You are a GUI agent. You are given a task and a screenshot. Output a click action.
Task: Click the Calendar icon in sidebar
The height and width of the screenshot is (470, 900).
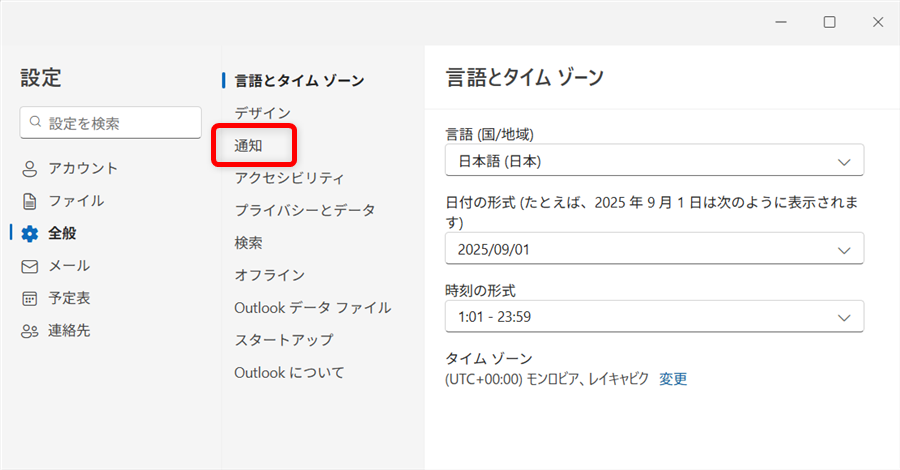click(30, 298)
